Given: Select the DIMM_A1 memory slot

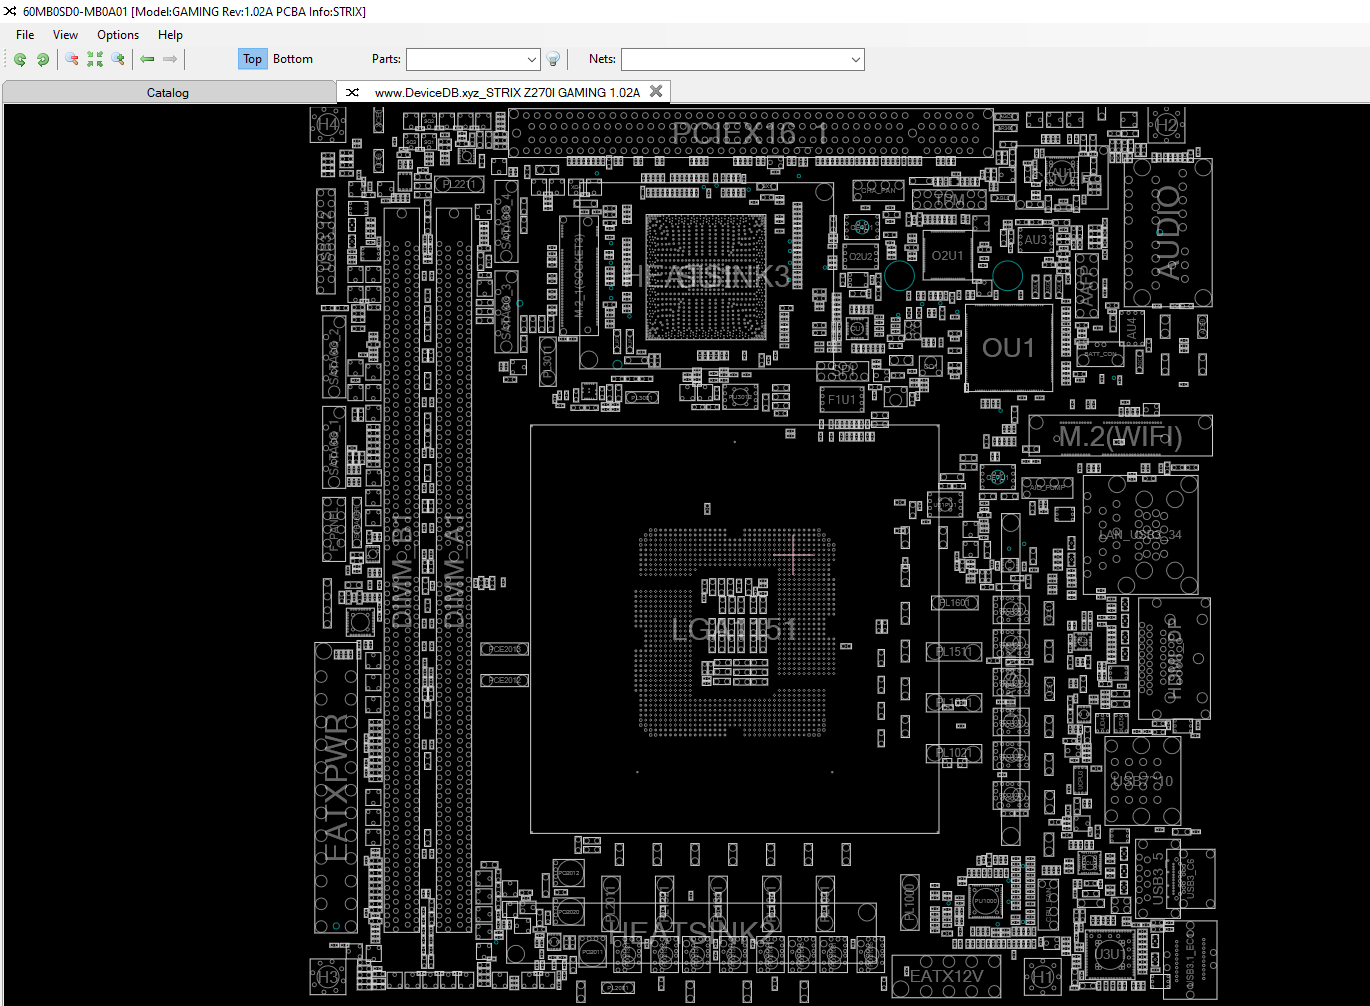Looking at the screenshot, I should tap(454, 570).
